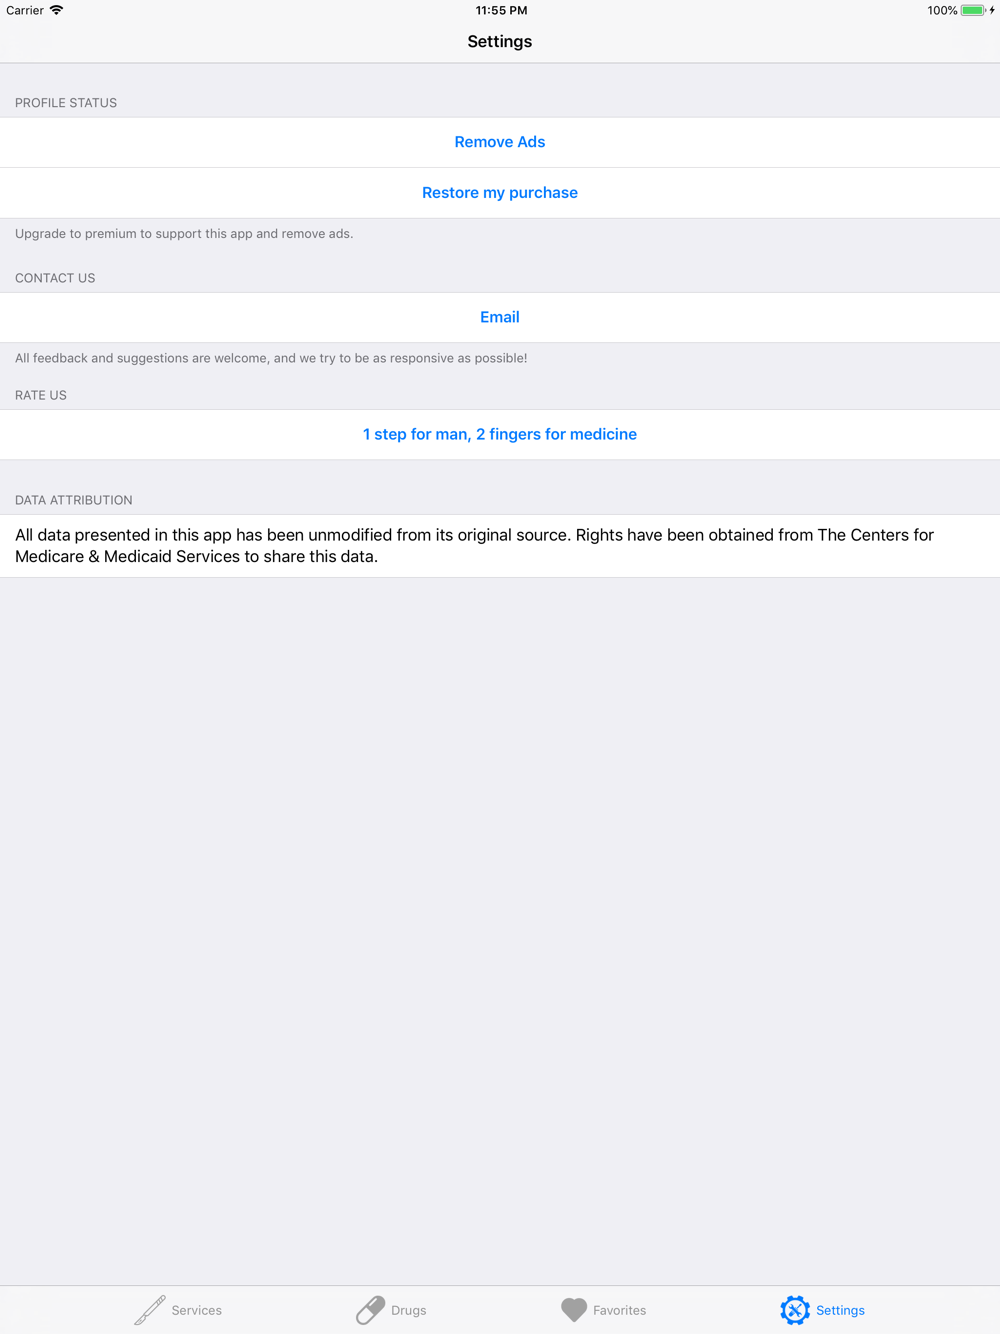Click the Carrier label in the status bar
This screenshot has width=1000, height=1334.
coord(25,10)
